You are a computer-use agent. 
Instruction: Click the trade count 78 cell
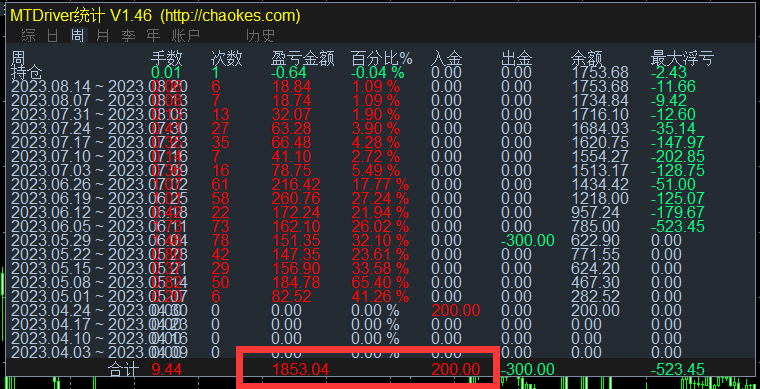click(220, 240)
